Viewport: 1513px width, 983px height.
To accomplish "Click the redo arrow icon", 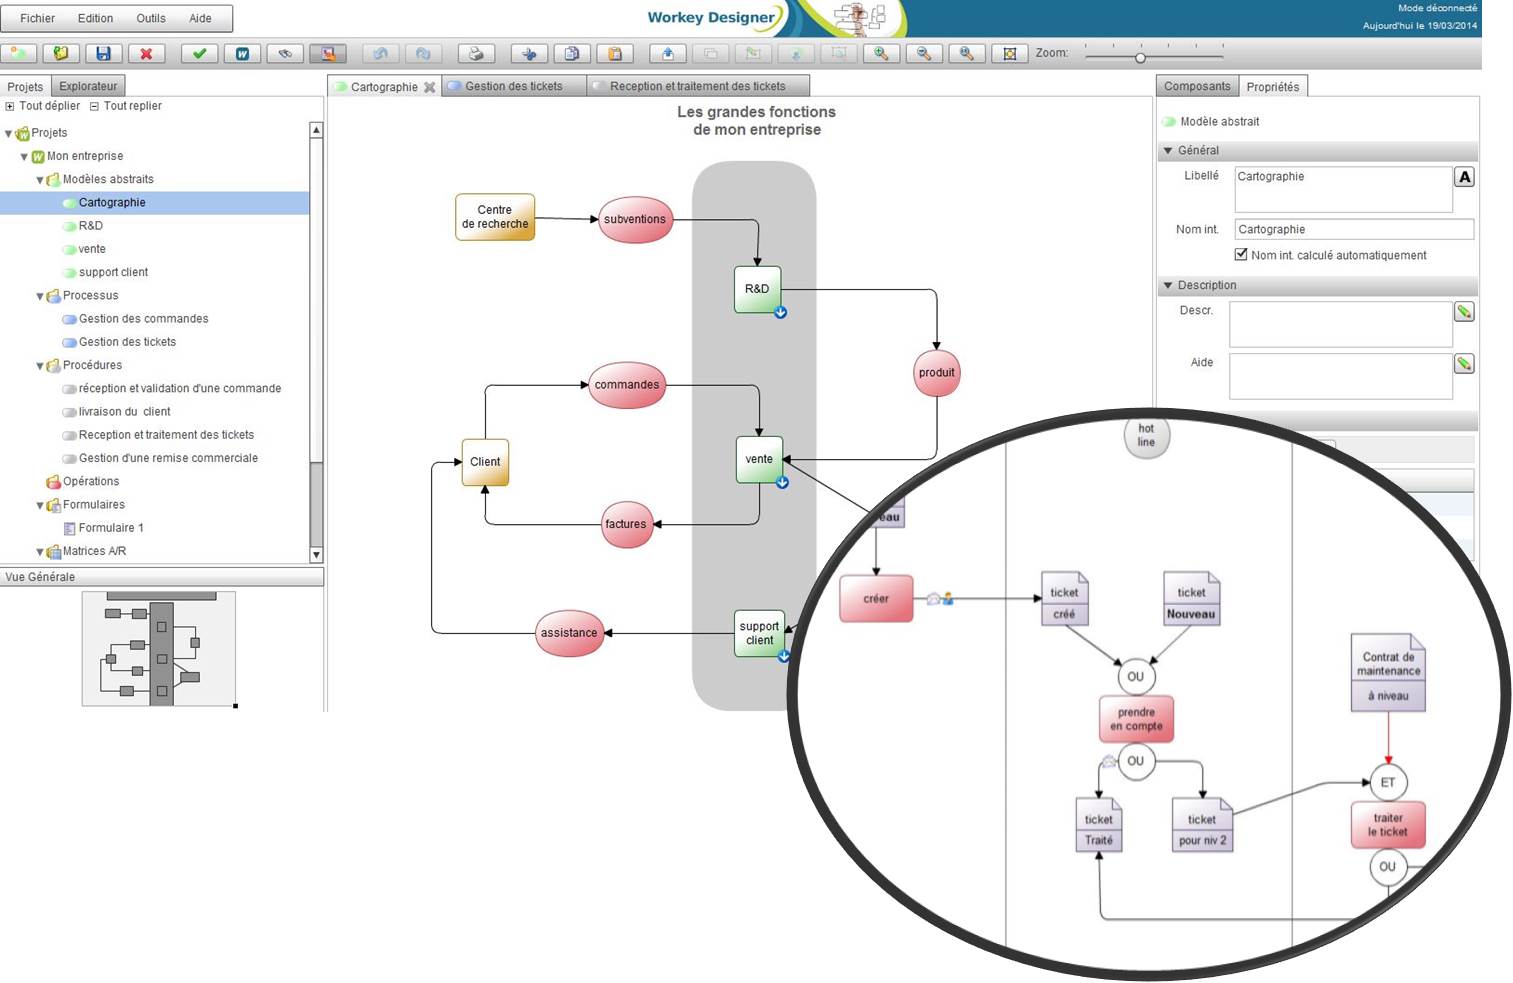I will coord(423,53).
